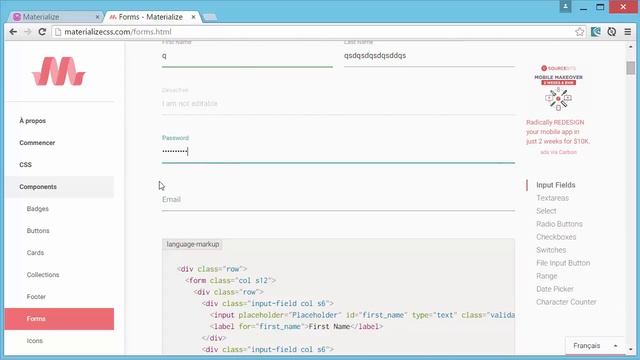Go back with the browser back arrow
This screenshot has height=360, width=640.
[13, 32]
